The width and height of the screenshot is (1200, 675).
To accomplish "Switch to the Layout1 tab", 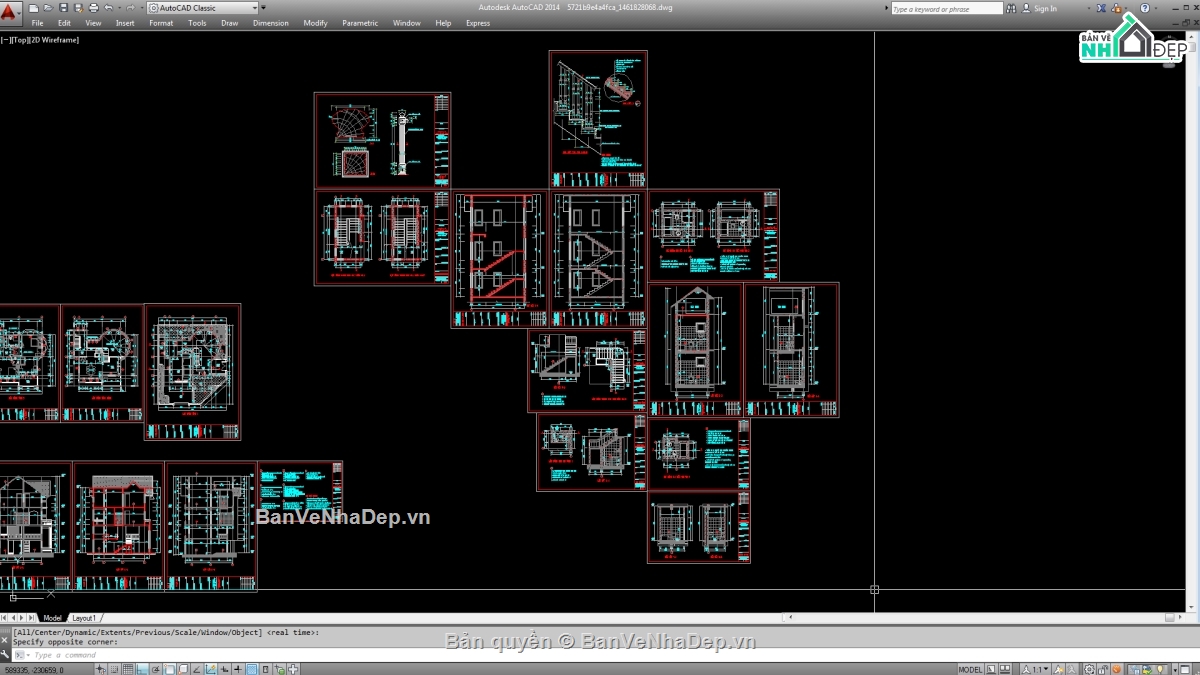I will [x=85, y=618].
